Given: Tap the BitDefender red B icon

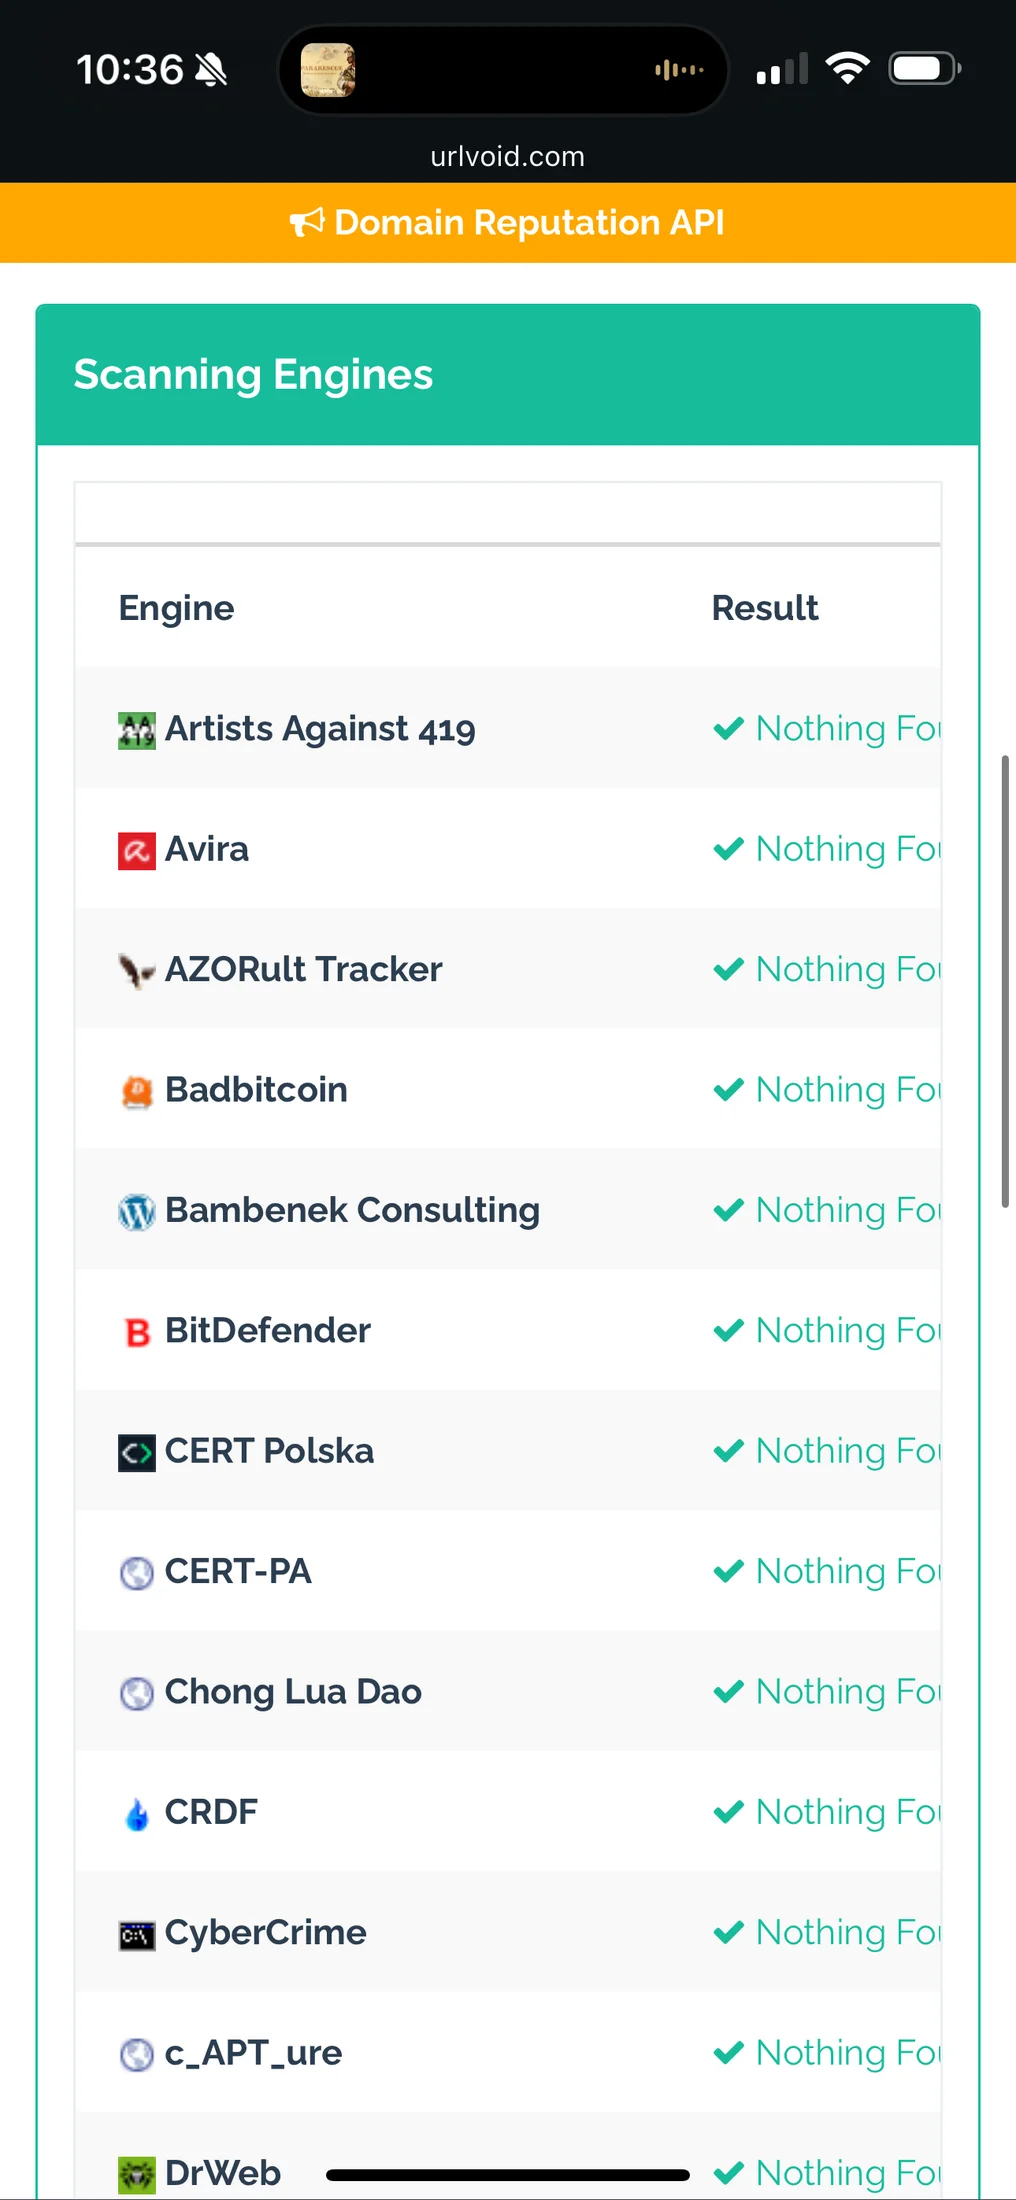Looking at the screenshot, I should click(x=137, y=1332).
